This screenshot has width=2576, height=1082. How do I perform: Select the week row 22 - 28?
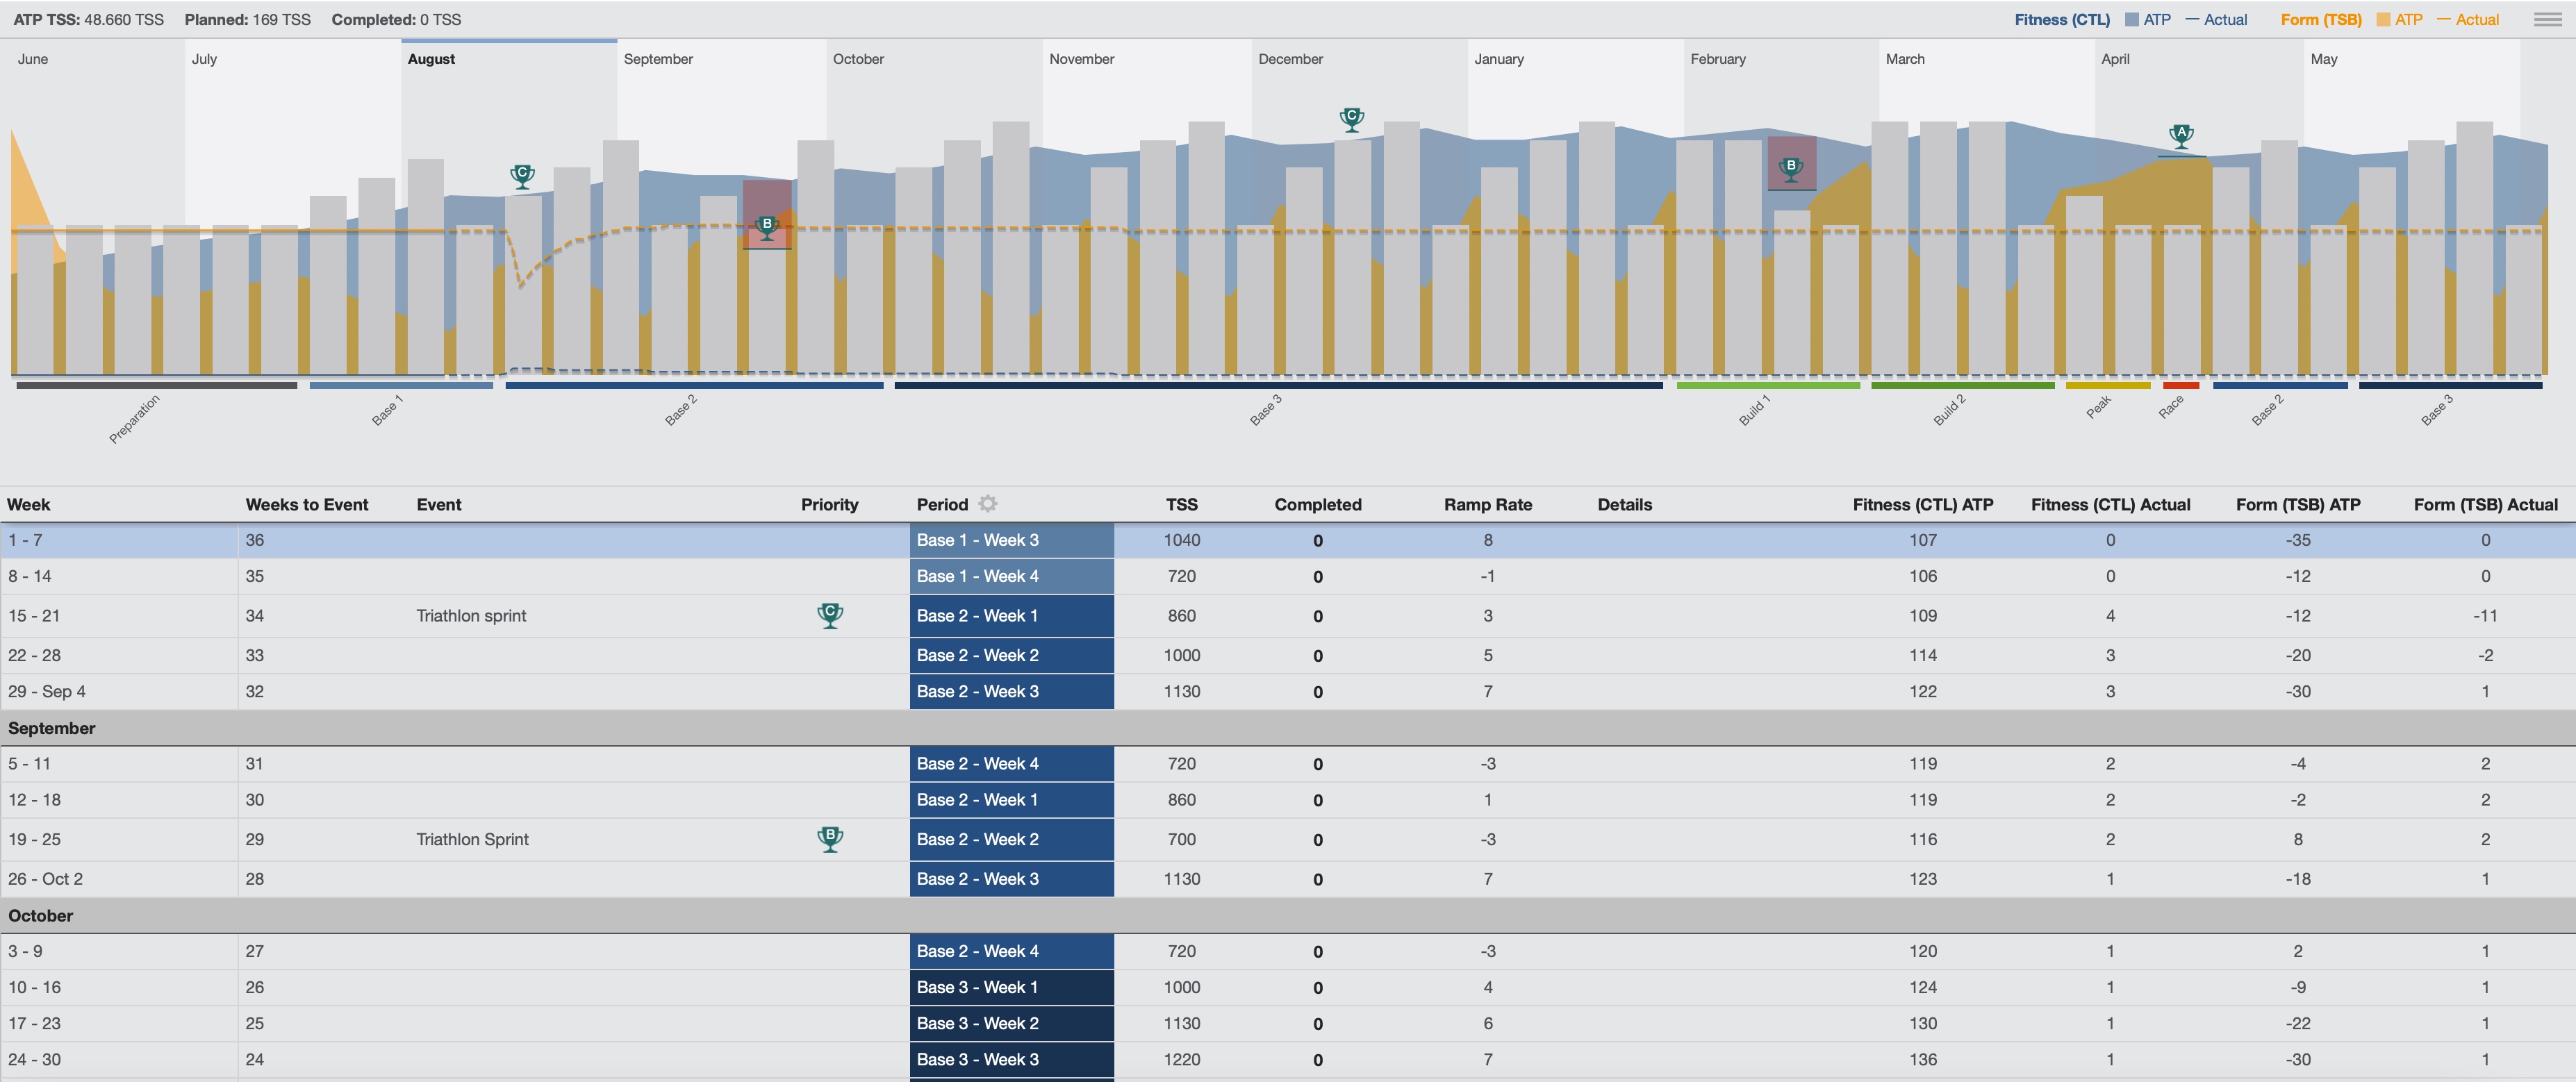[1288, 655]
